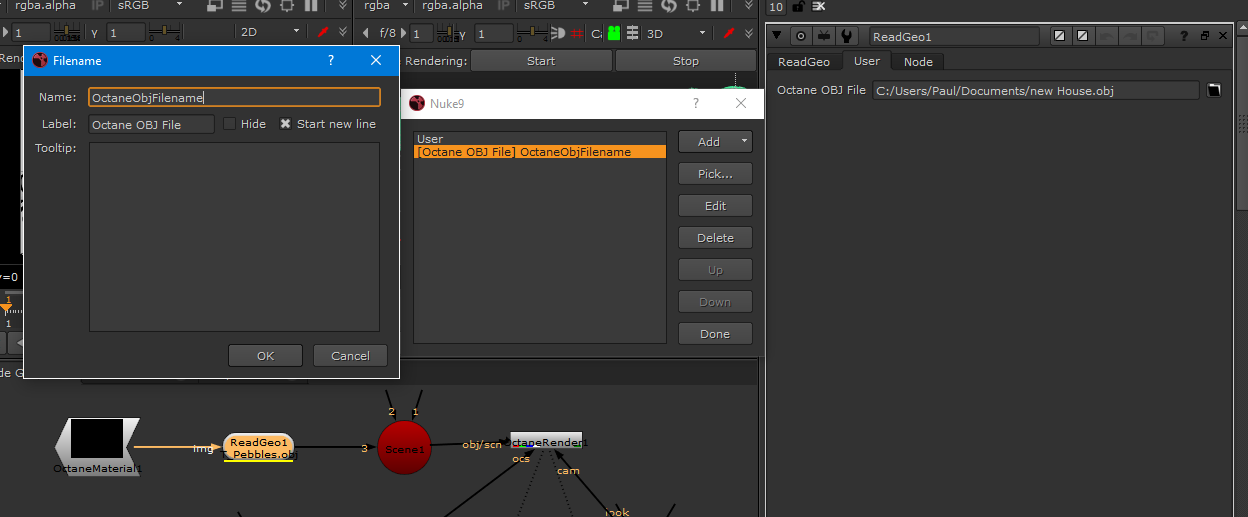
Task: Click the icon between the circle and wrench in ReadGeo1 header
Action: [x=824, y=37]
